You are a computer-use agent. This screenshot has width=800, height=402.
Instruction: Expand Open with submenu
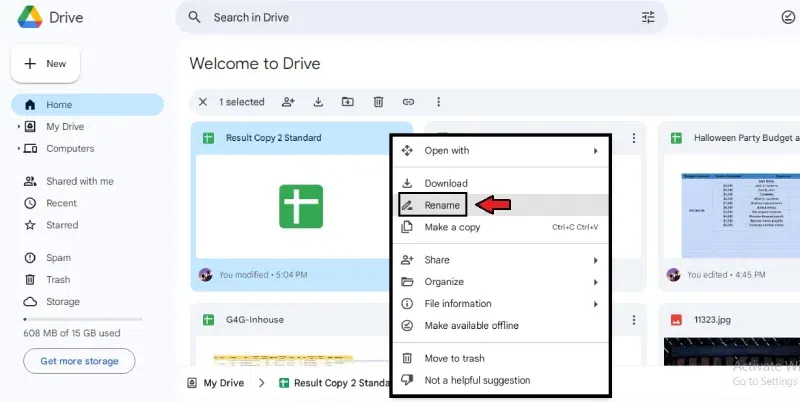tap(501, 151)
